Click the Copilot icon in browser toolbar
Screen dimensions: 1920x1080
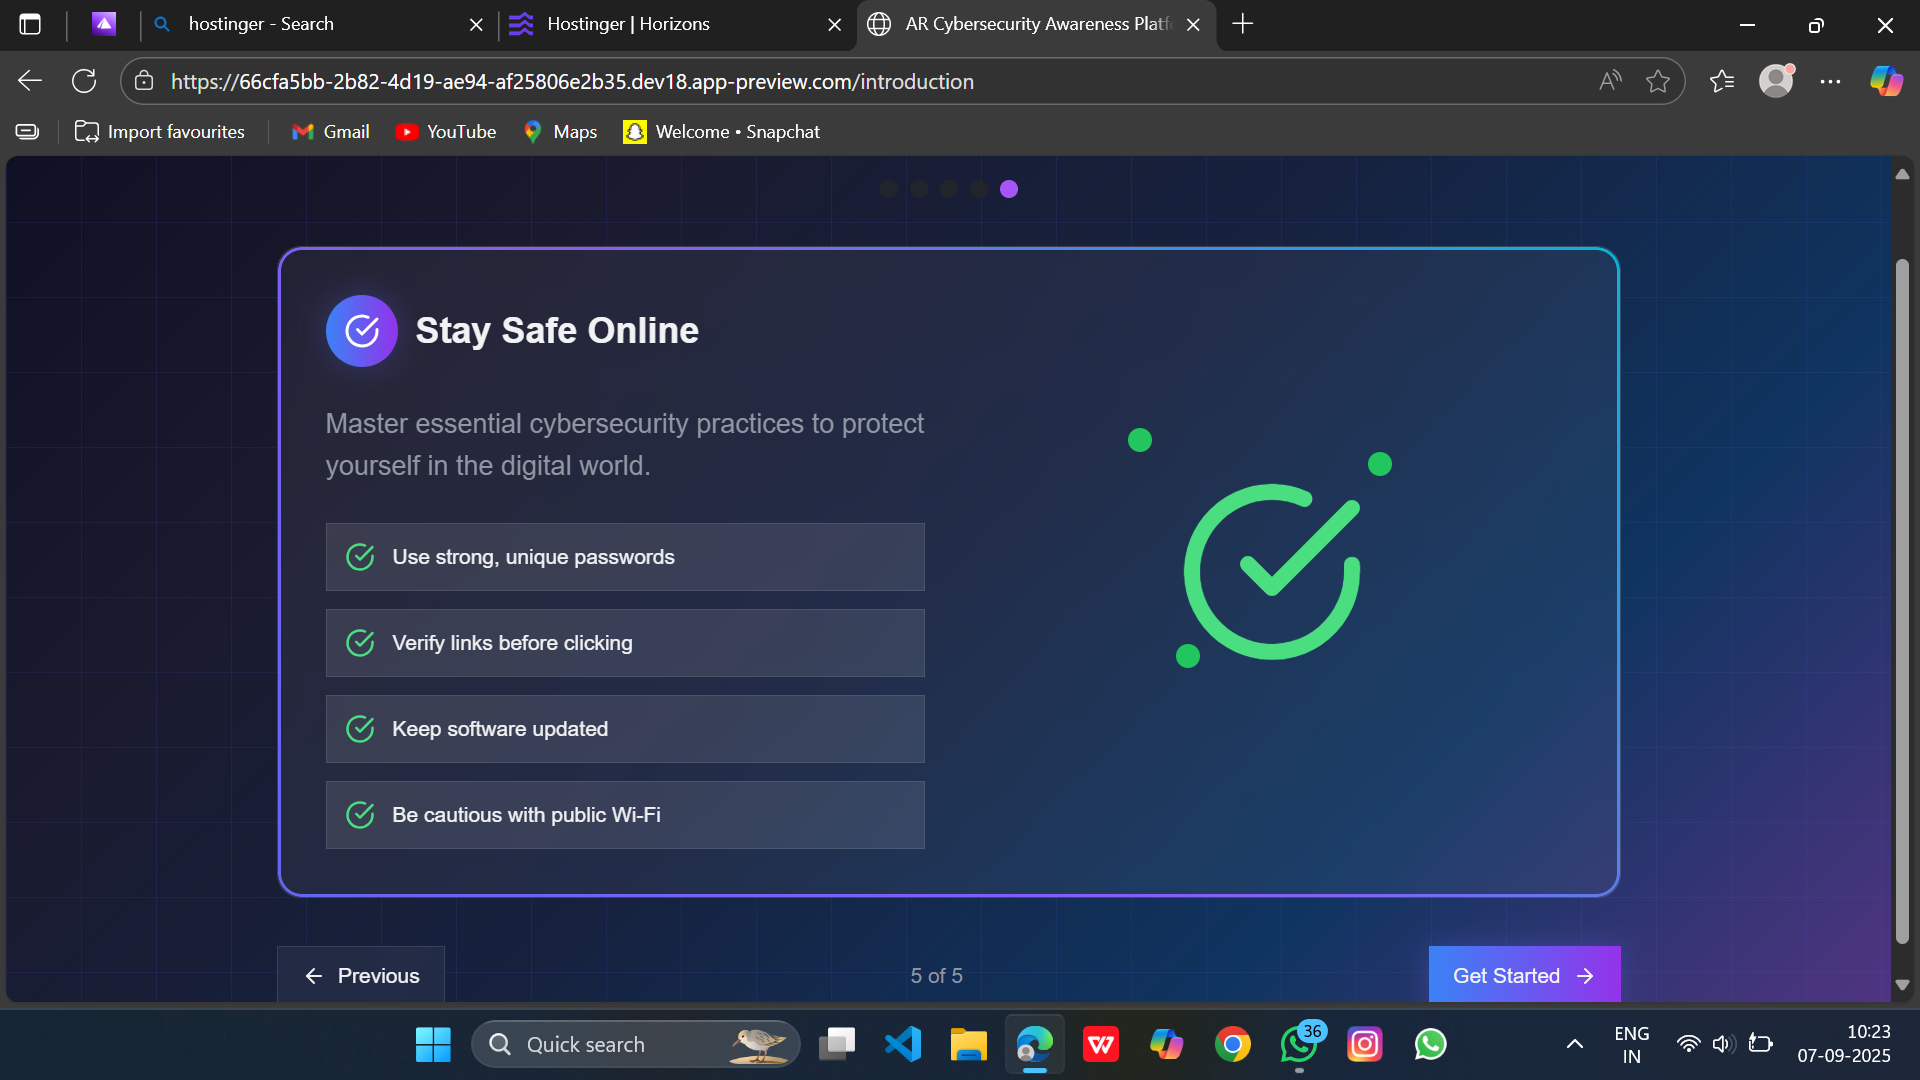pyautogui.click(x=1886, y=81)
